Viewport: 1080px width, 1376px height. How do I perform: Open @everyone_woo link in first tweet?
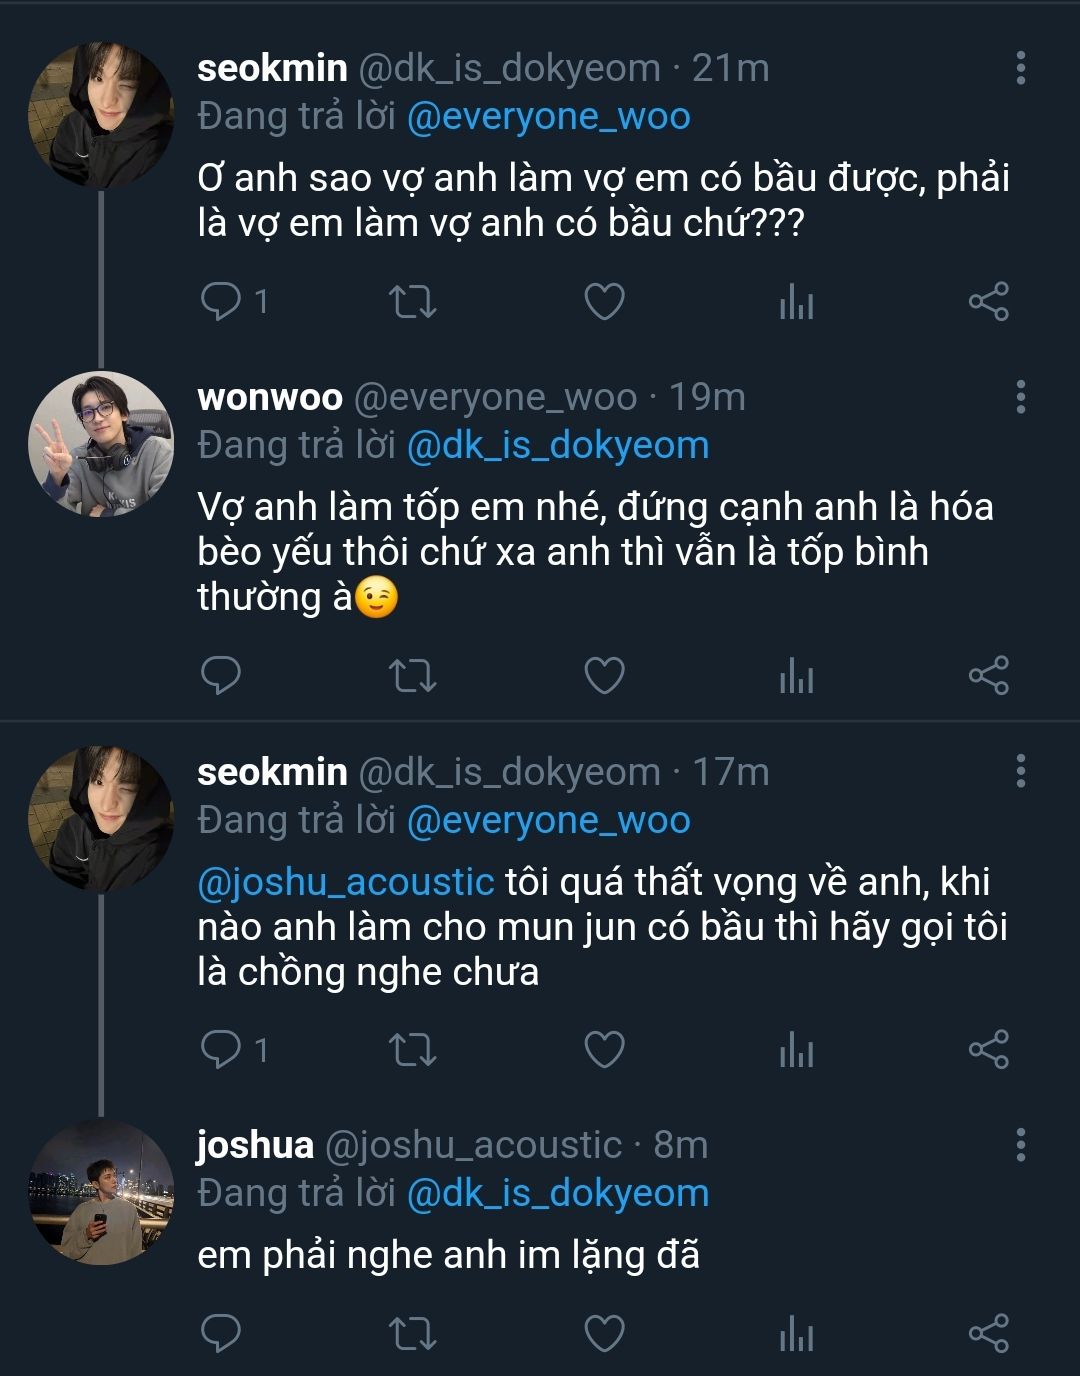(x=548, y=117)
